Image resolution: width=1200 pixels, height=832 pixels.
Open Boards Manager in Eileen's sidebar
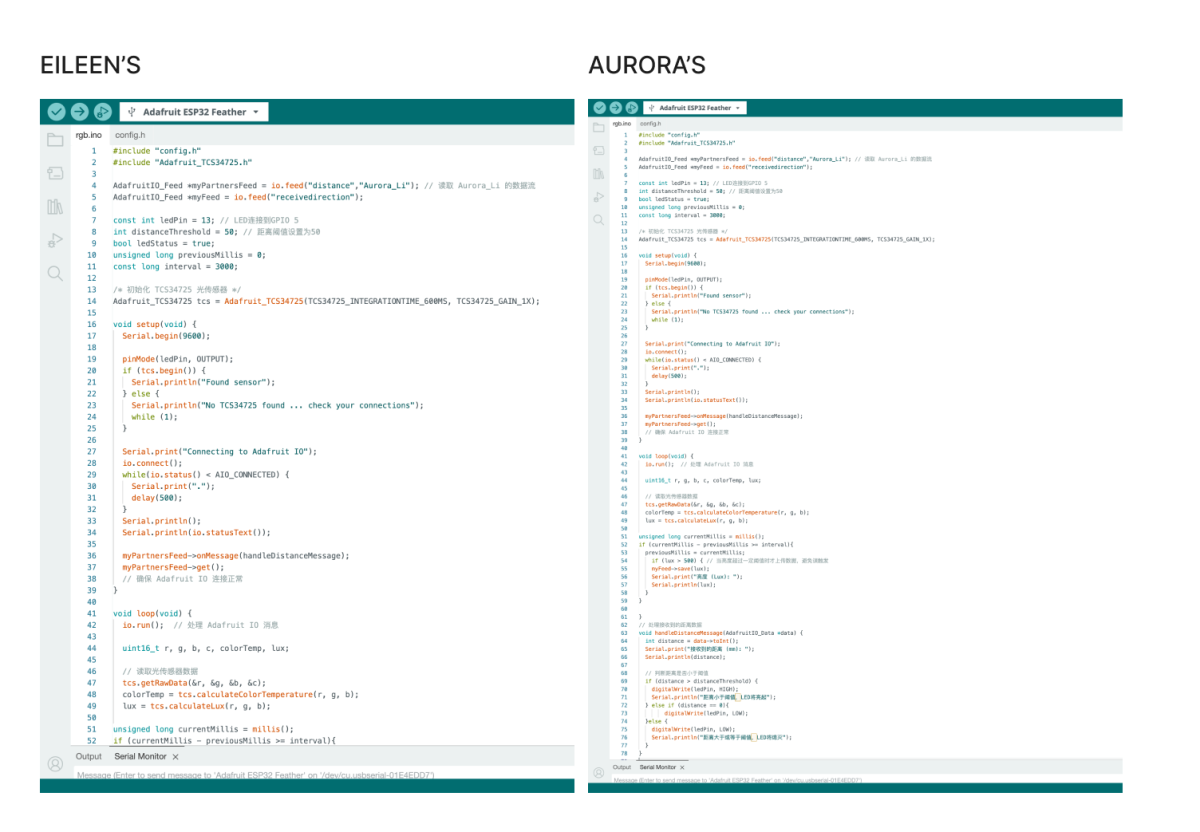55,173
